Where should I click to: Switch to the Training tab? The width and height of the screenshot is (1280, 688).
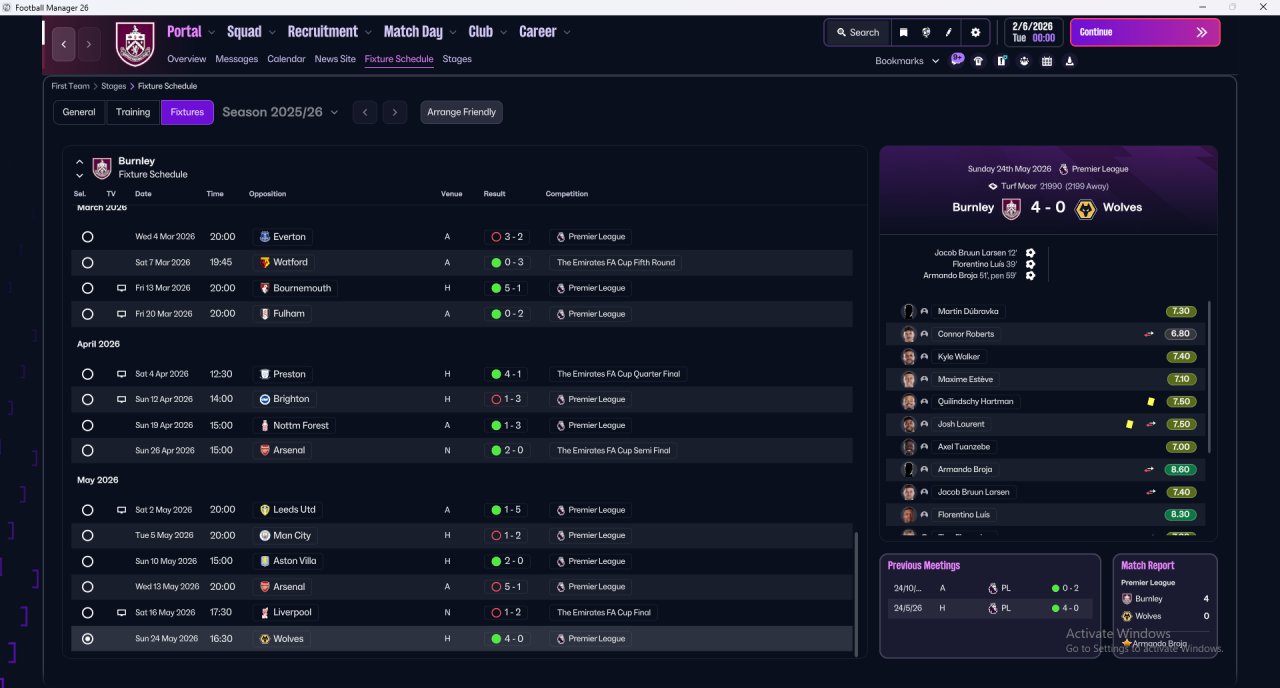133,112
